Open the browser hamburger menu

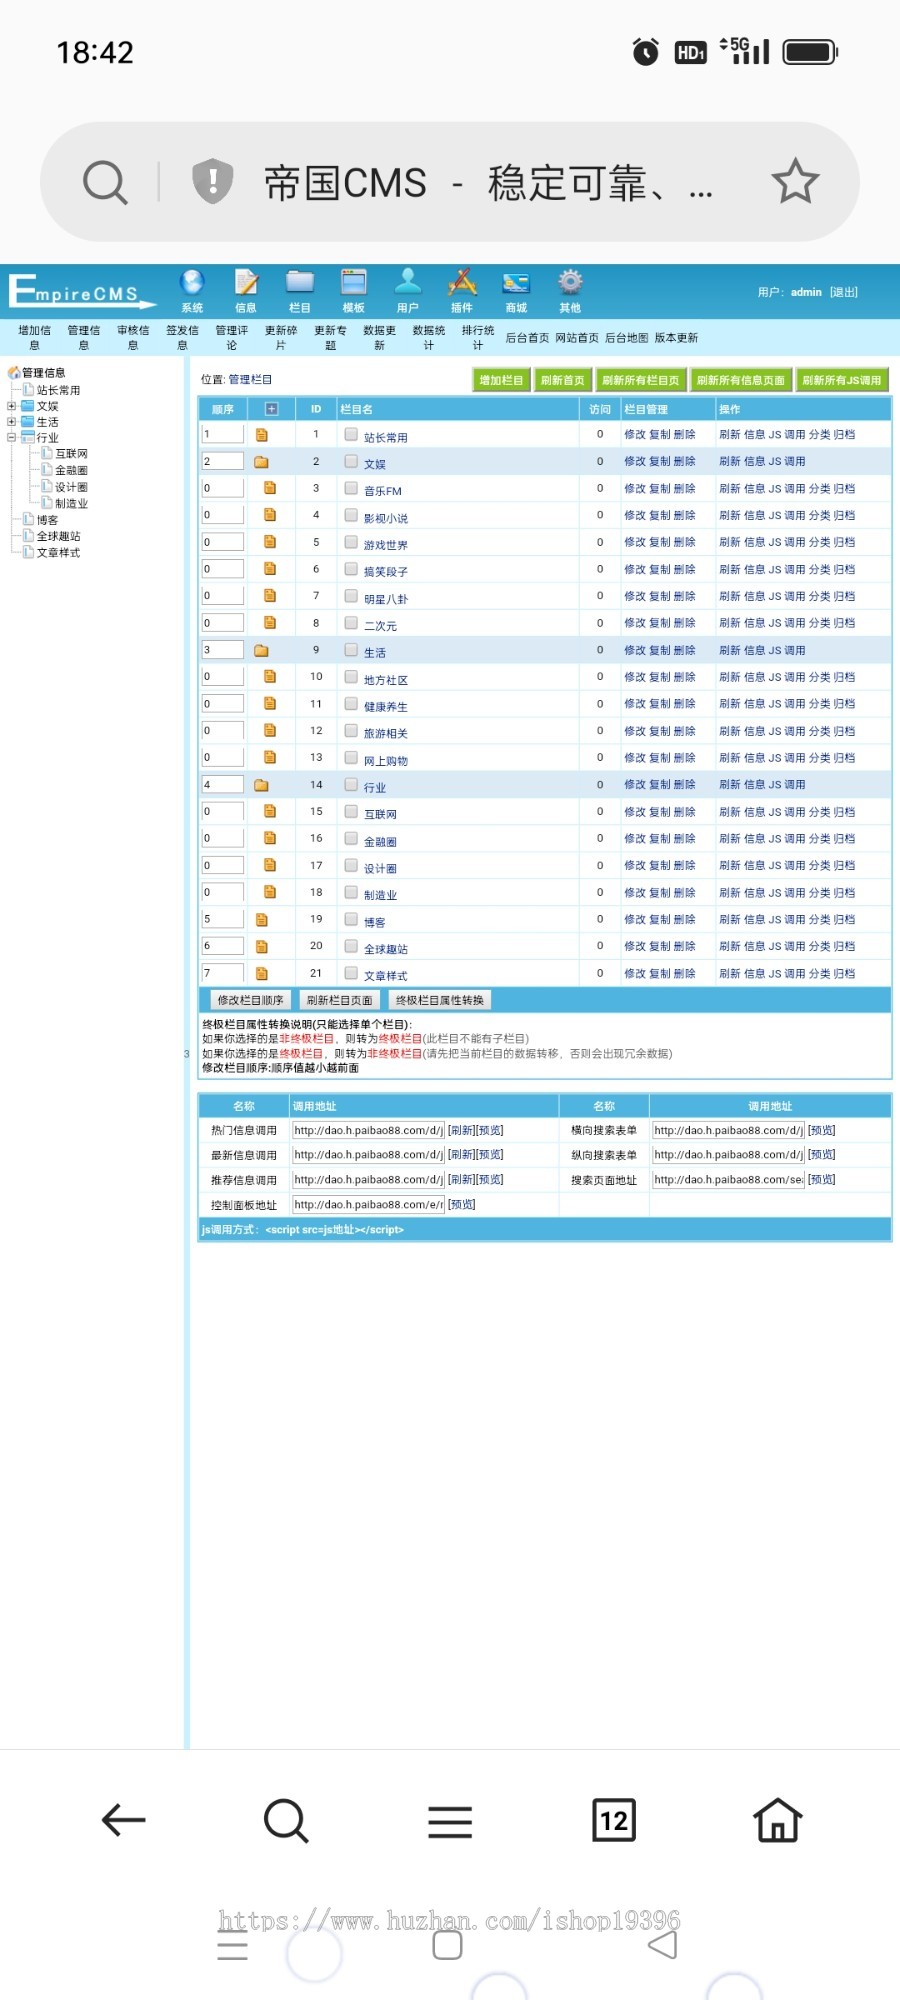(450, 1821)
